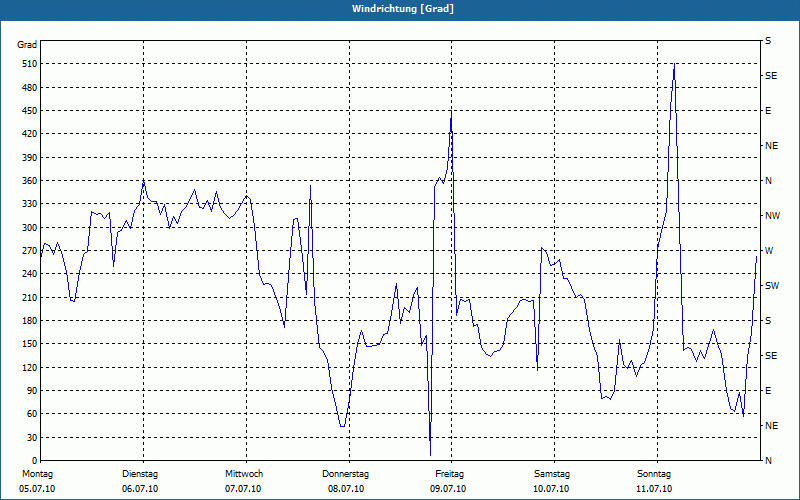Viewport: 800px width, 500px height.
Task: Click the "NW" compass label
Action: pyautogui.click(x=773, y=216)
